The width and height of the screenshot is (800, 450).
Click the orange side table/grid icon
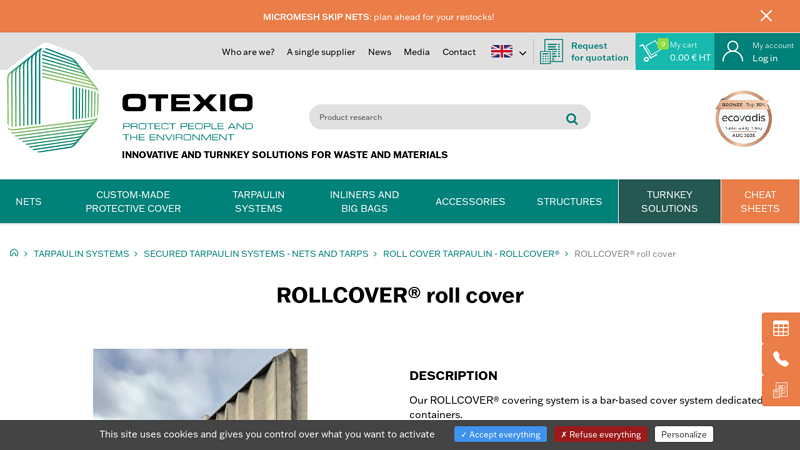tap(781, 329)
